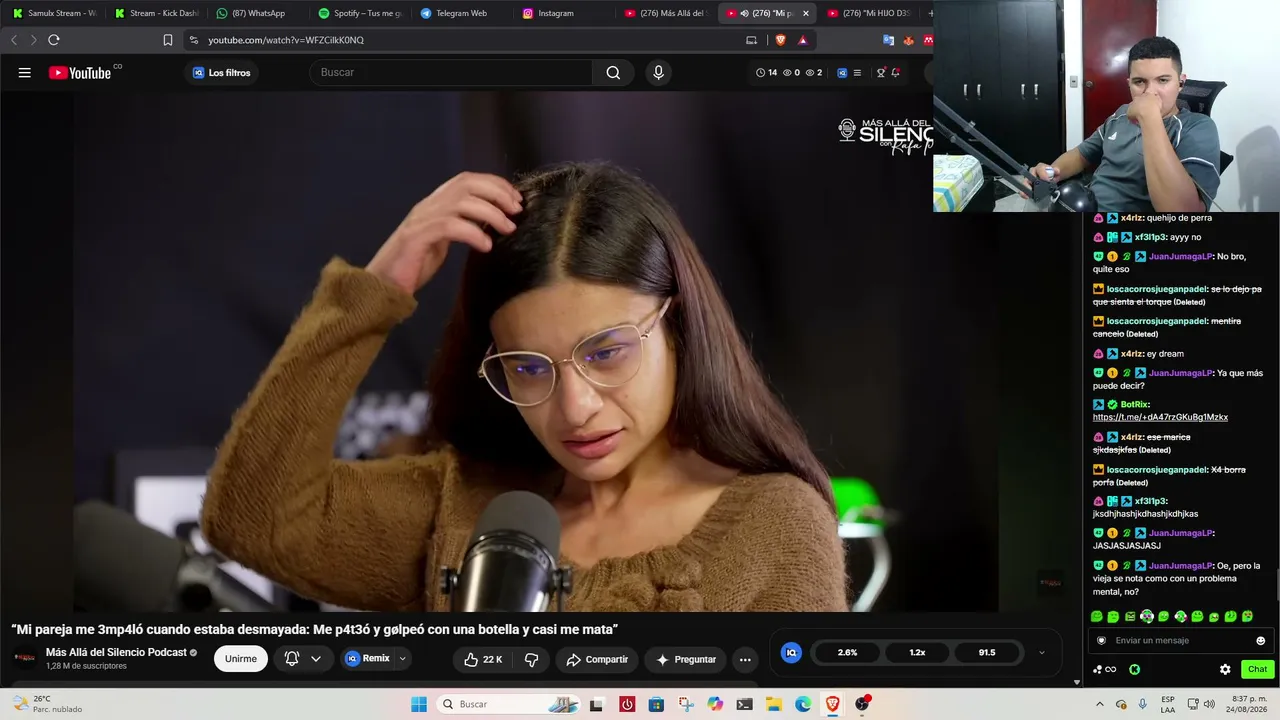Viewport: 1280px width, 720px height.
Task: Click the YouTube search magnifier button
Action: (613, 72)
